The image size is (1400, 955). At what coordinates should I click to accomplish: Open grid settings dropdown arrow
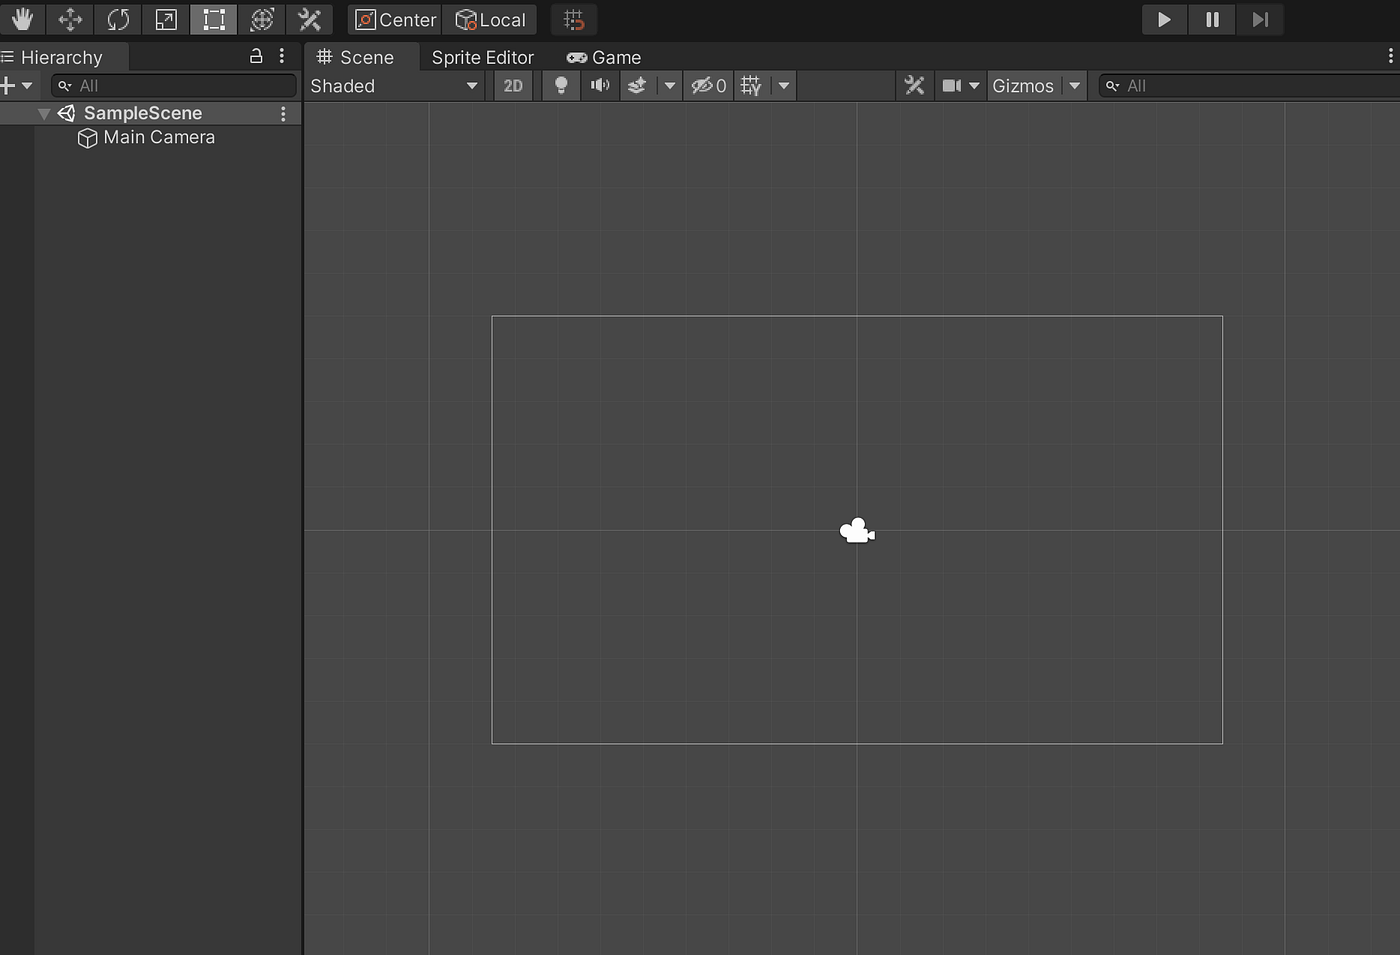tap(784, 86)
